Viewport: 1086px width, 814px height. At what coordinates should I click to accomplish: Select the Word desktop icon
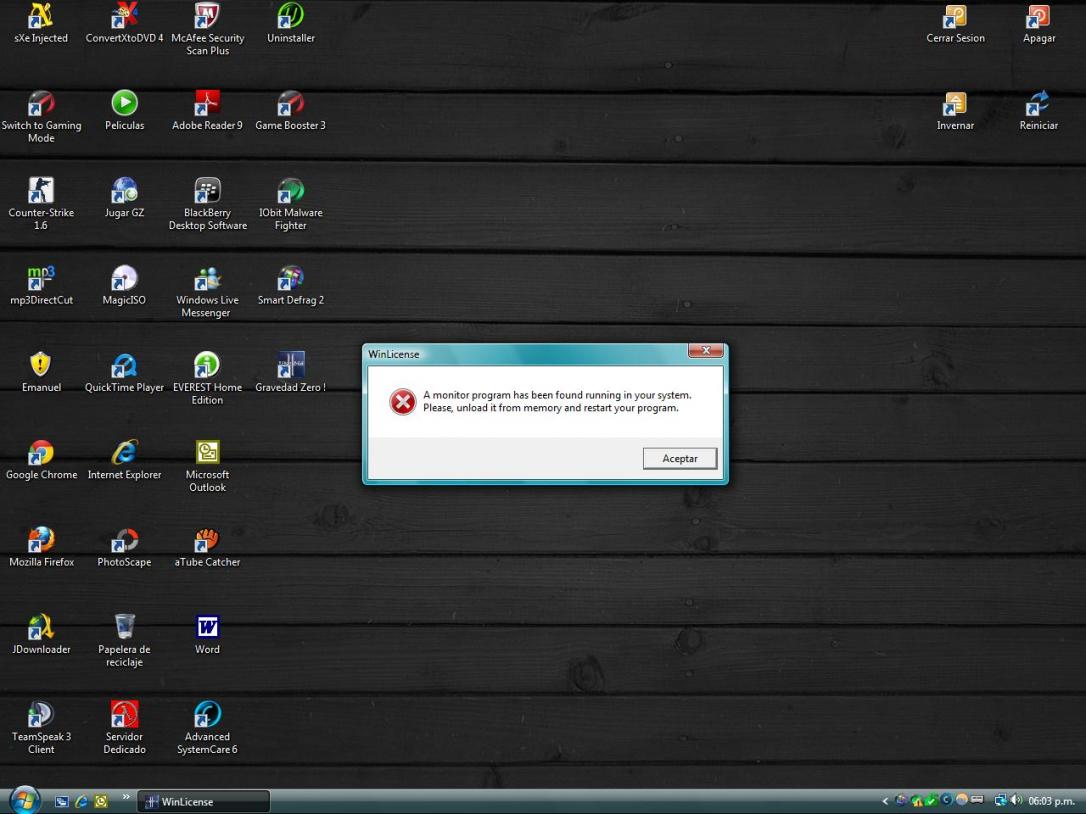click(207, 634)
